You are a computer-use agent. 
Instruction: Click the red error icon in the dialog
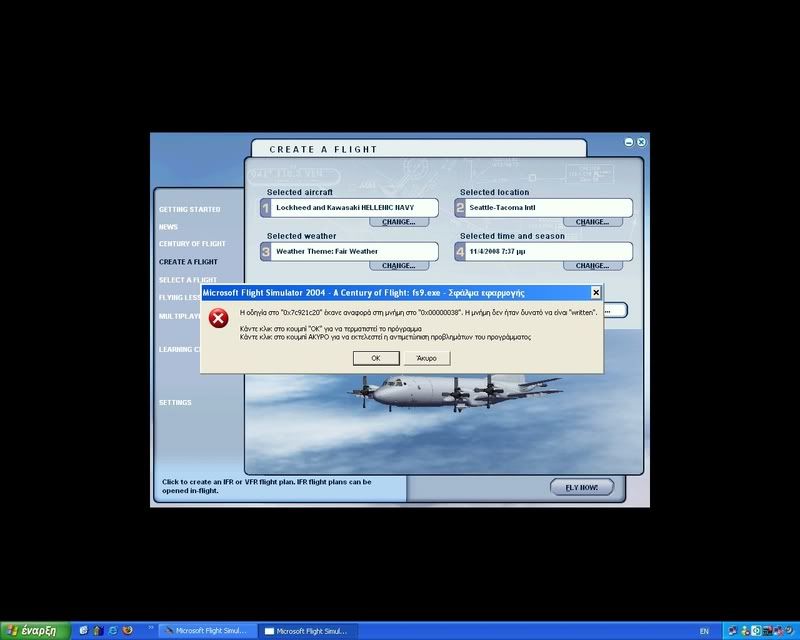pyautogui.click(x=218, y=318)
